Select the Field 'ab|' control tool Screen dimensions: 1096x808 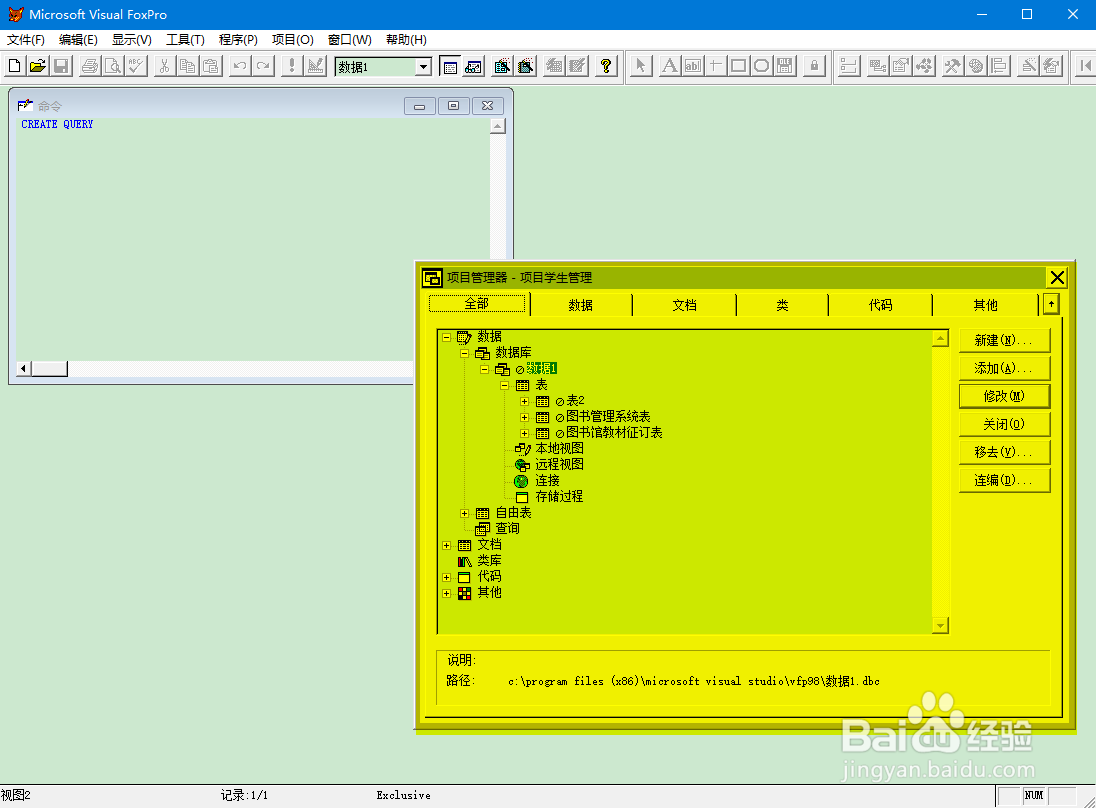click(692, 66)
